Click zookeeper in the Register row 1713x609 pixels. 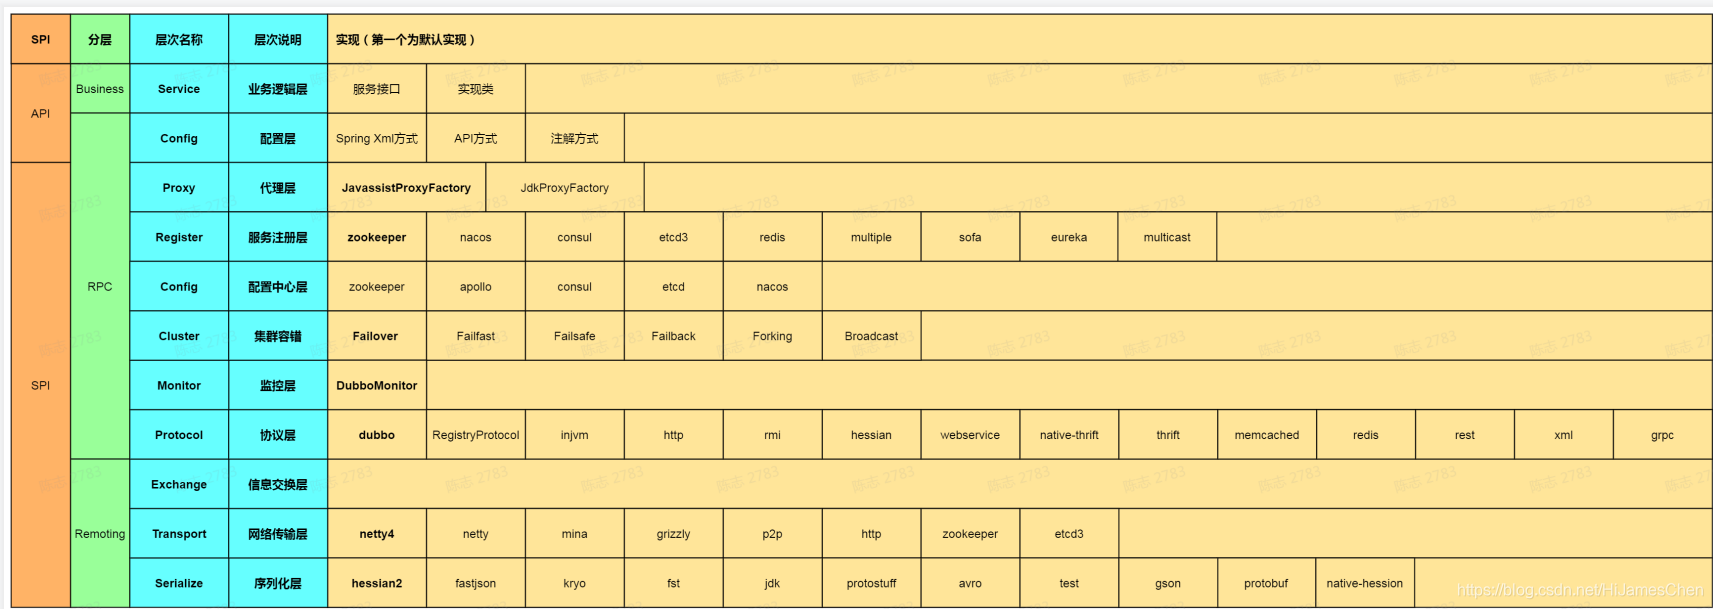point(377,238)
